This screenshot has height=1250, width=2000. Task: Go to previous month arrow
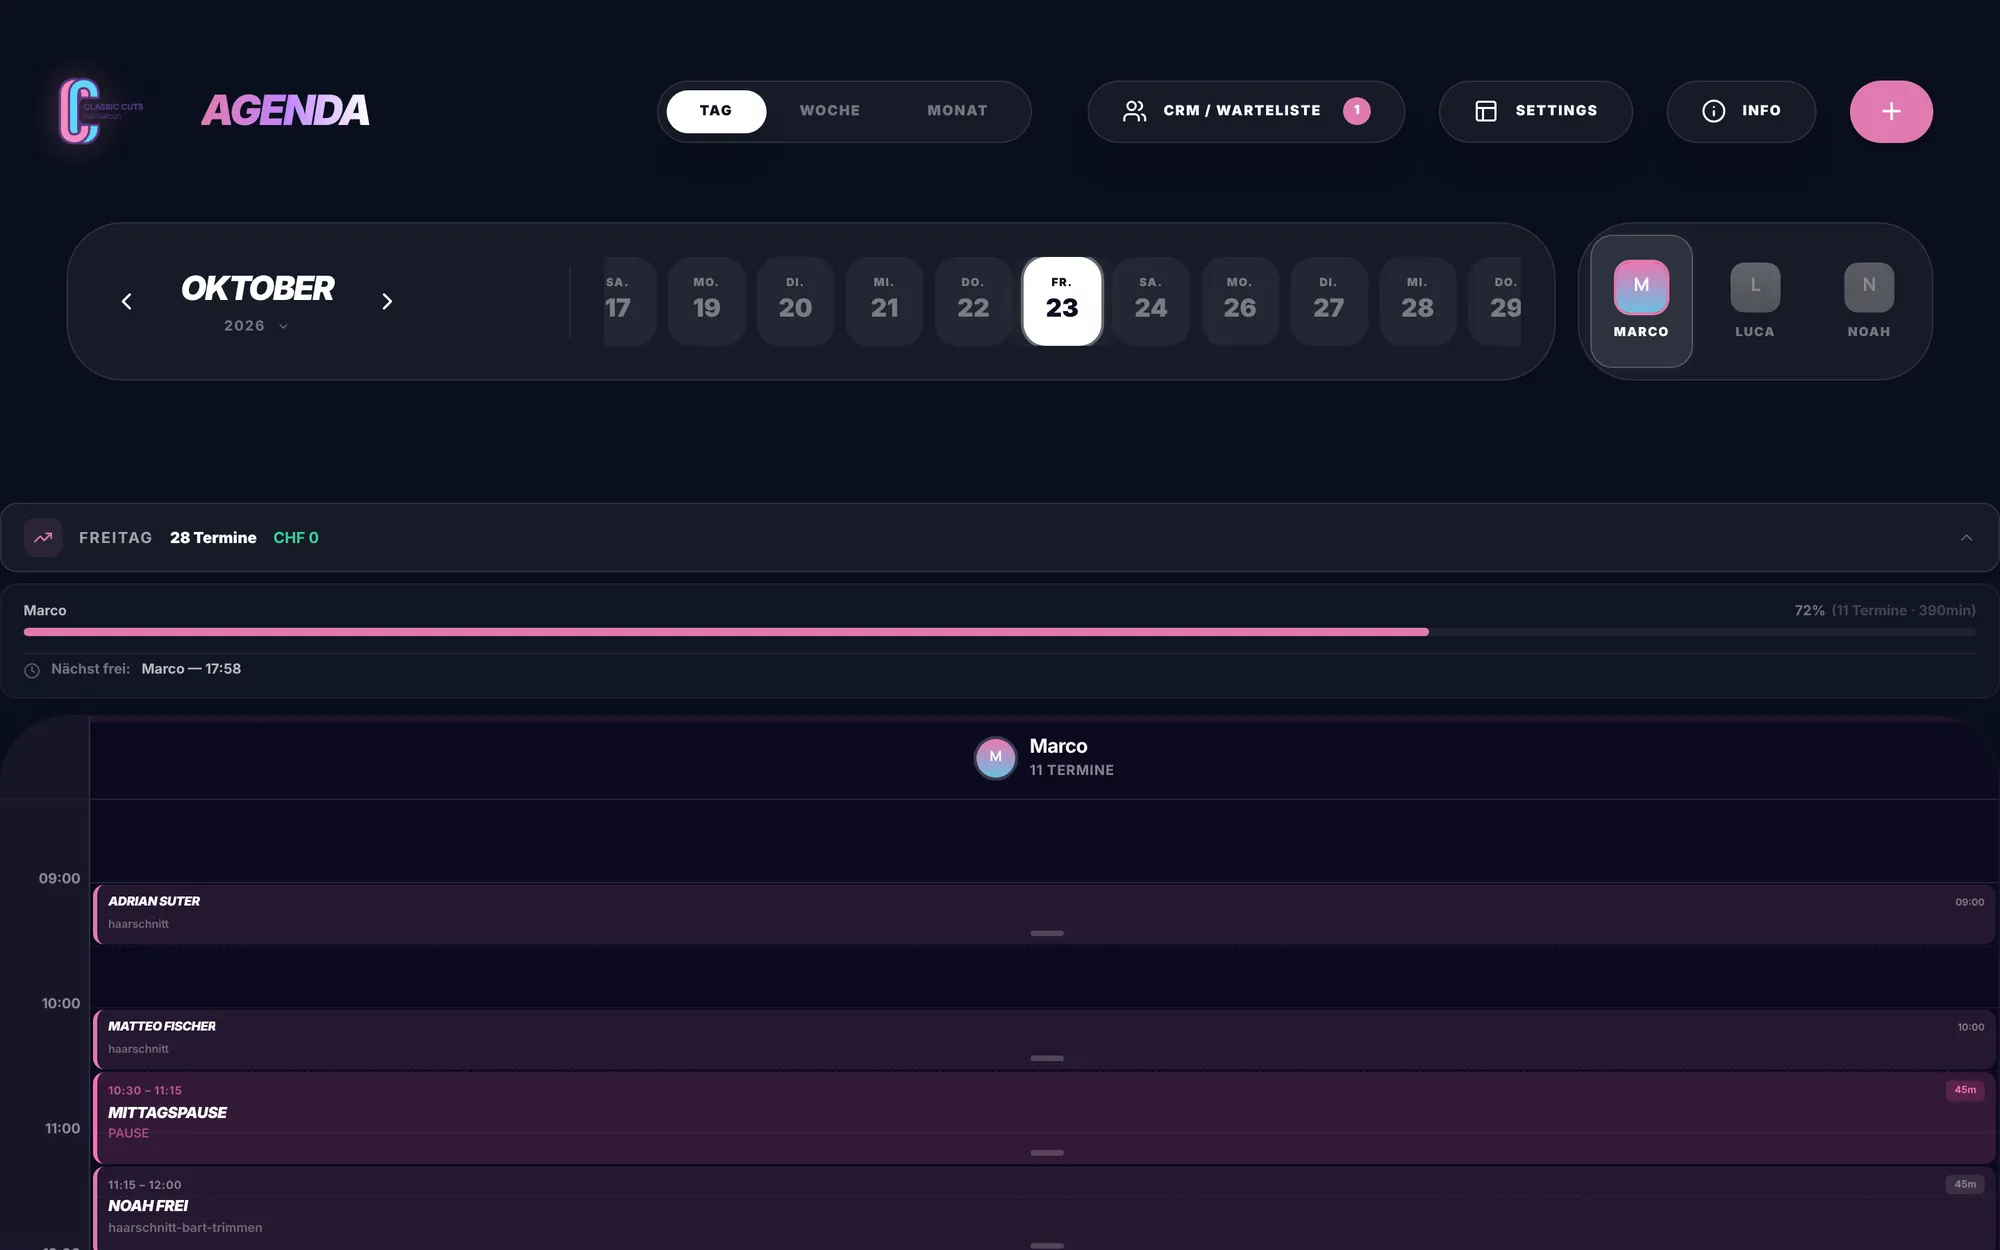pyautogui.click(x=127, y=301)
